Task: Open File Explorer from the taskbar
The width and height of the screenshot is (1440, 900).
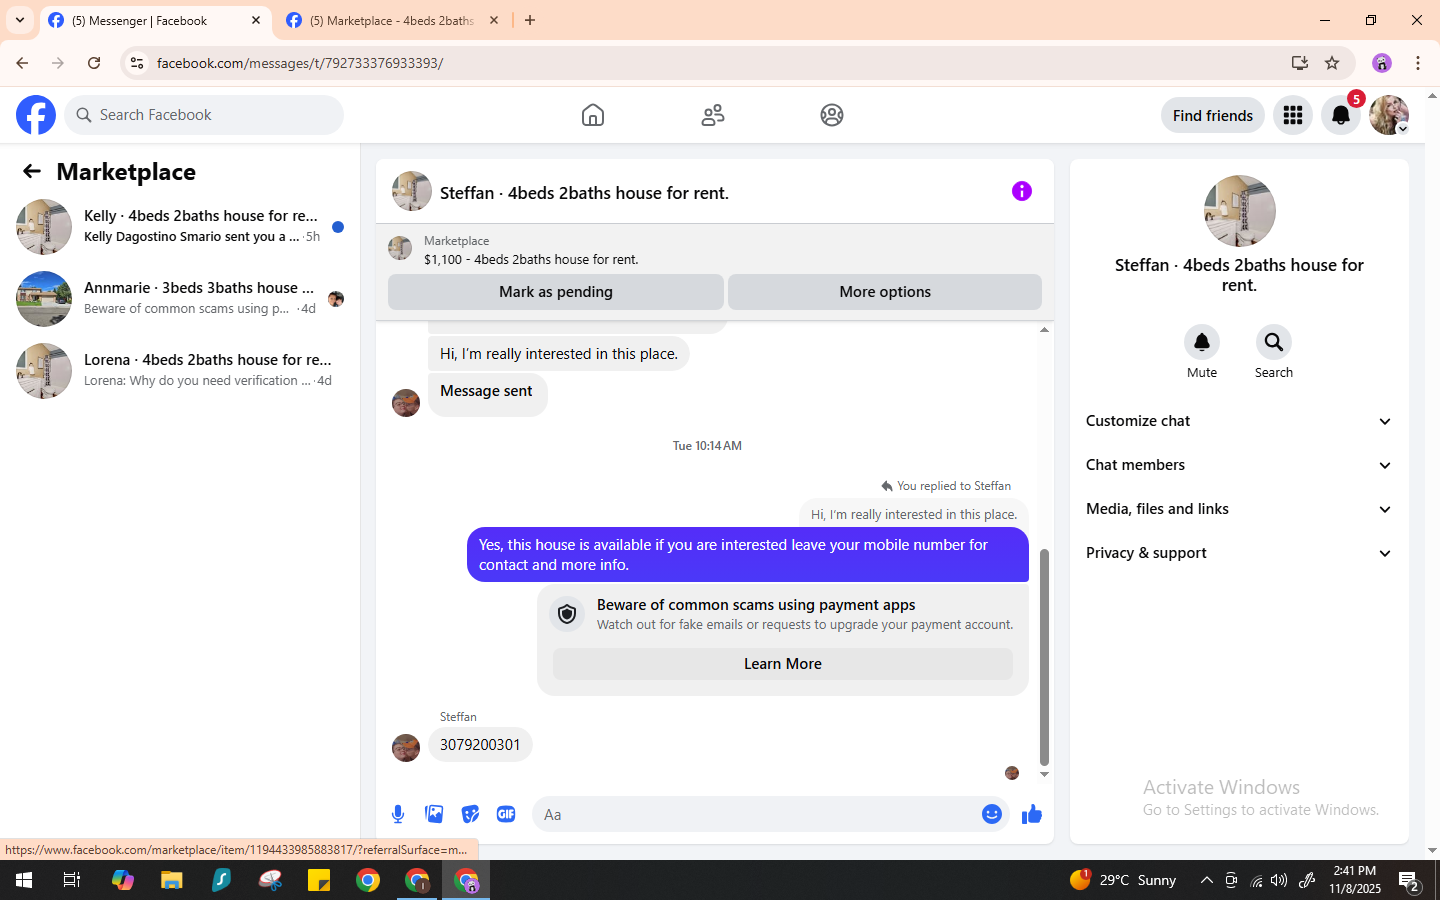Action: [x=172, y=880]
